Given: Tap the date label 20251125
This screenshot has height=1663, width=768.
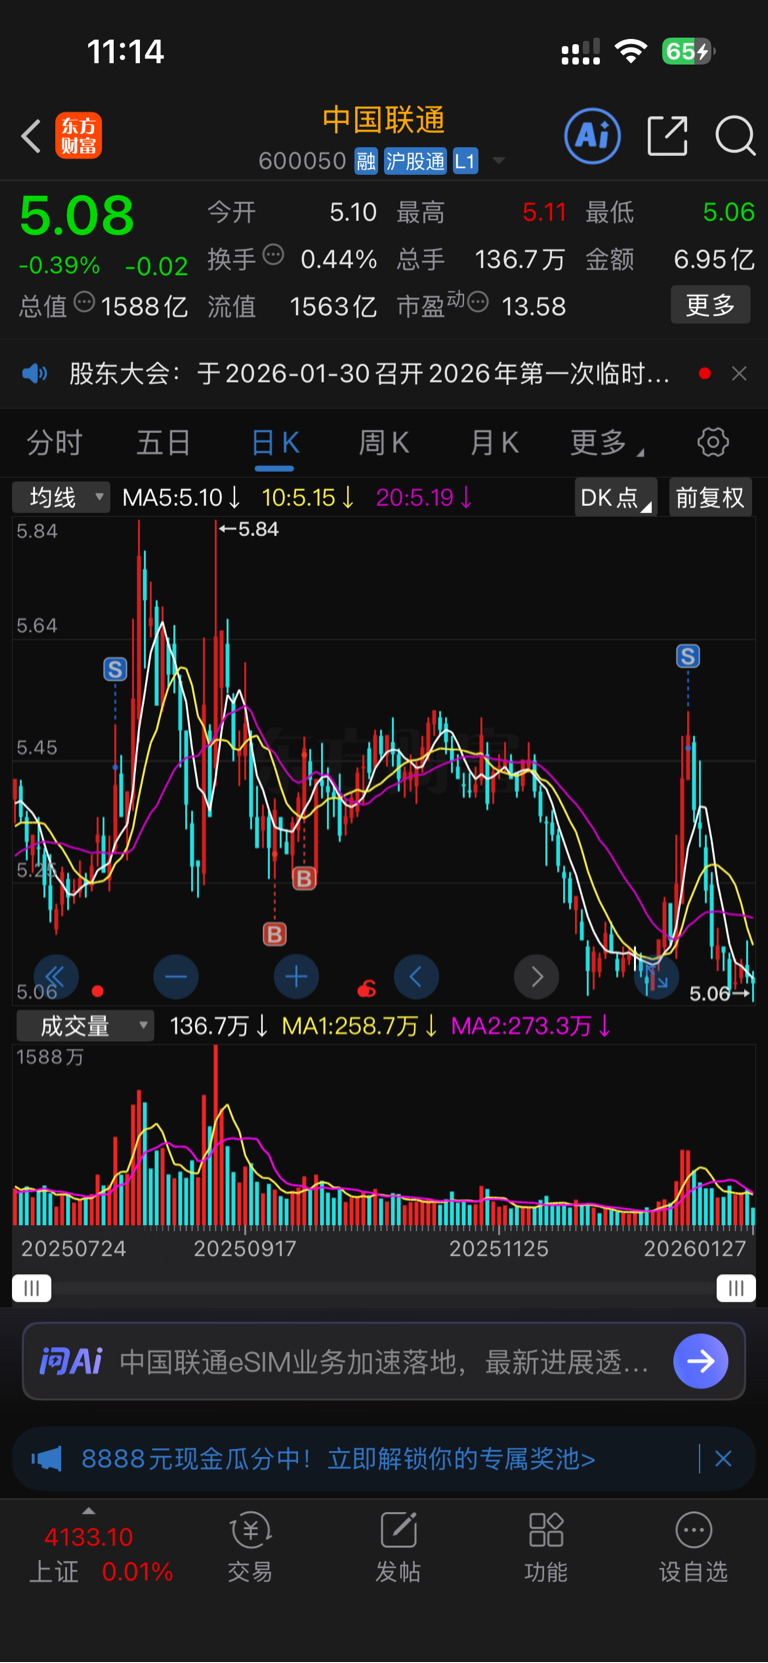Looking at the screenshot, I should coord(499,1248).
